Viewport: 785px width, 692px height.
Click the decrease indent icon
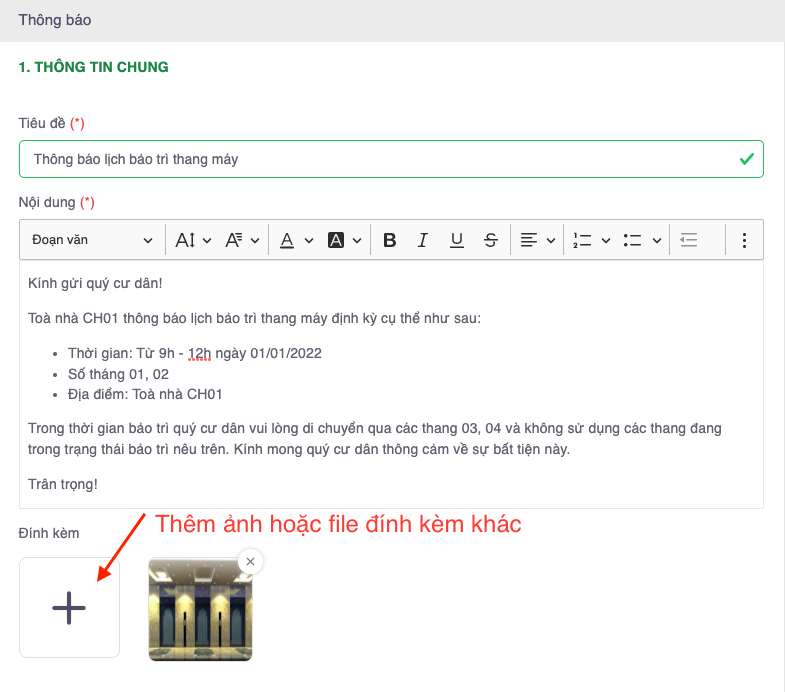(x=688, y=240)
